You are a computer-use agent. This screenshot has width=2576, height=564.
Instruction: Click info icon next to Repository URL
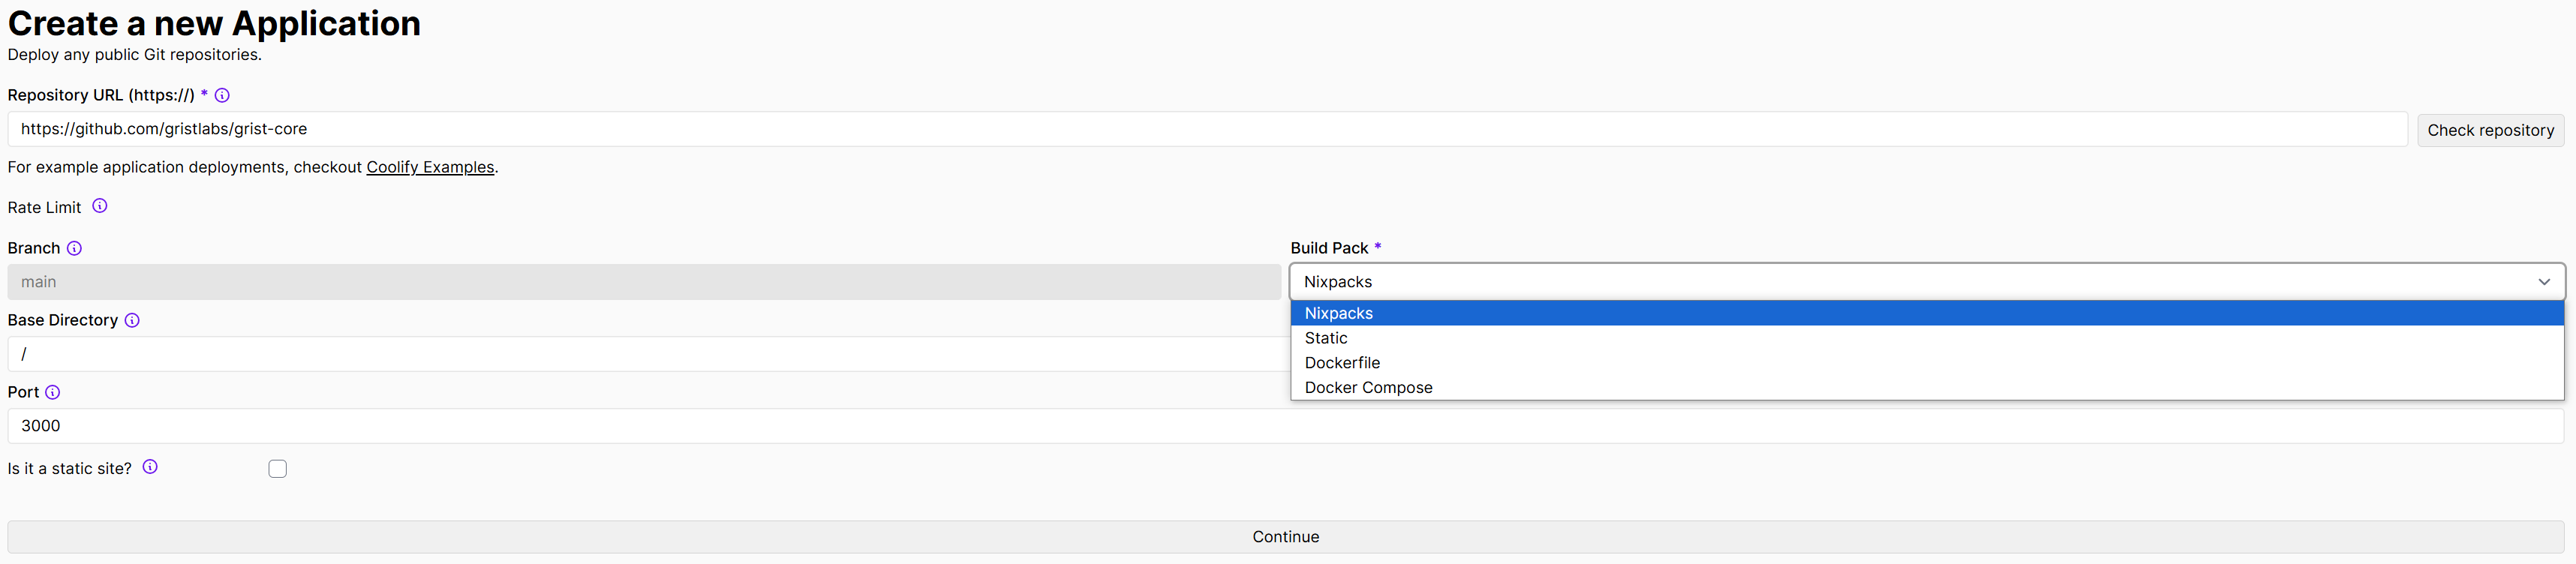(222, 95)
